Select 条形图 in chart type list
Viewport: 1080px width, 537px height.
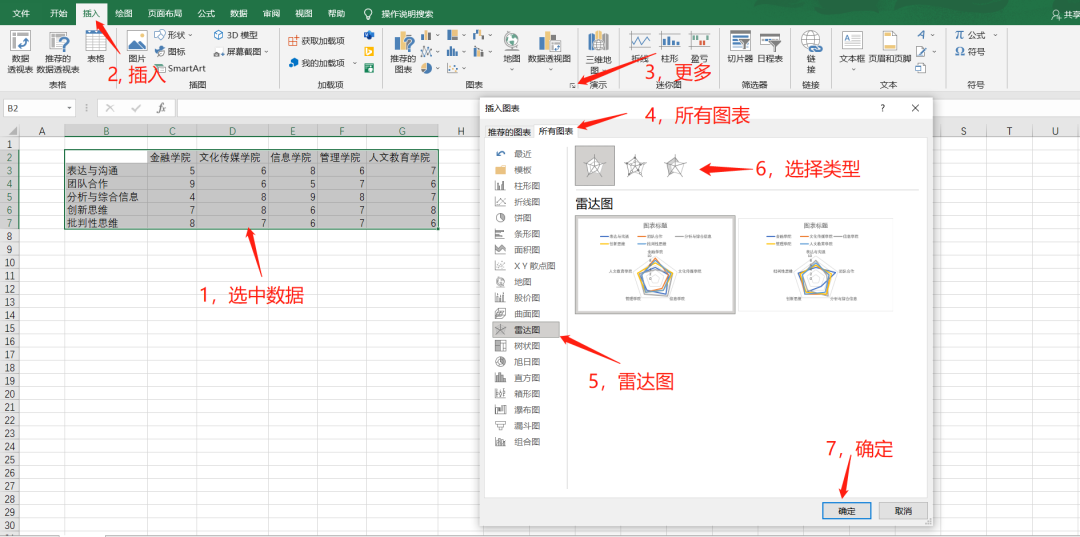pos(527,233)
